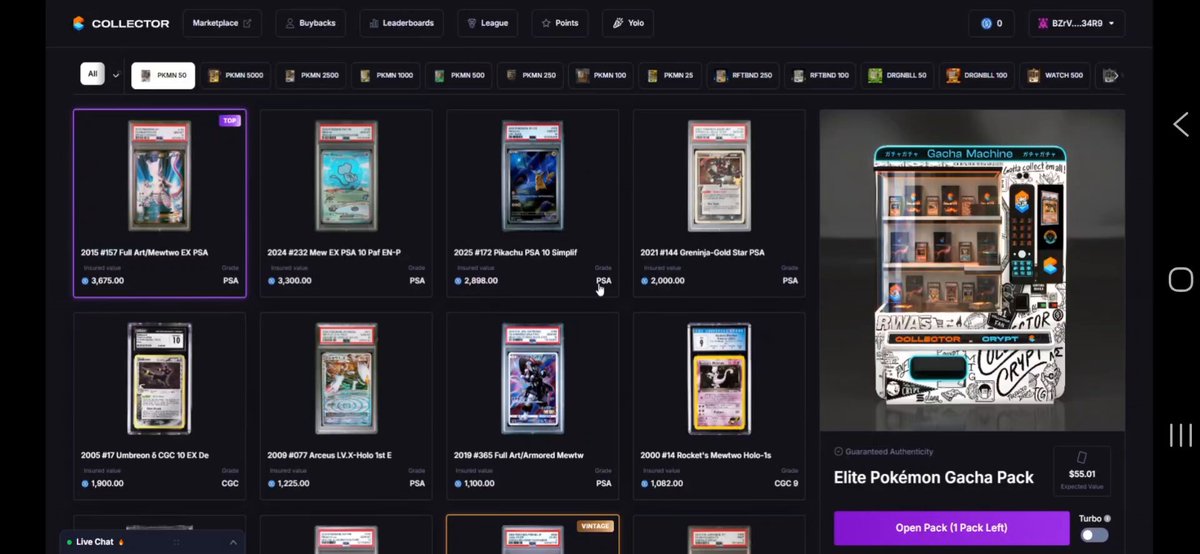Open the Greninja-Gold Star card thumbnail

719,177
